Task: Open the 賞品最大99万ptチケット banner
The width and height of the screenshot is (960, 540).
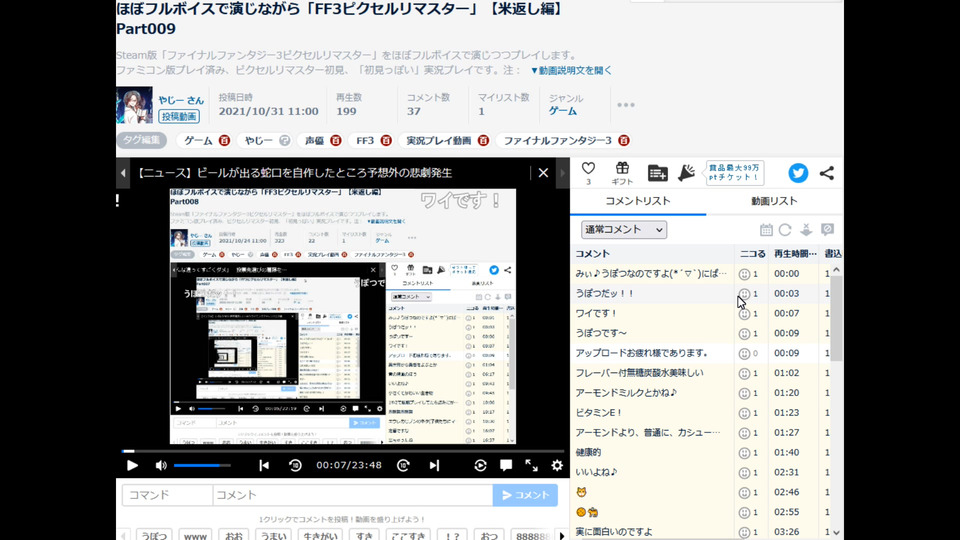Action: click(734, 173)
